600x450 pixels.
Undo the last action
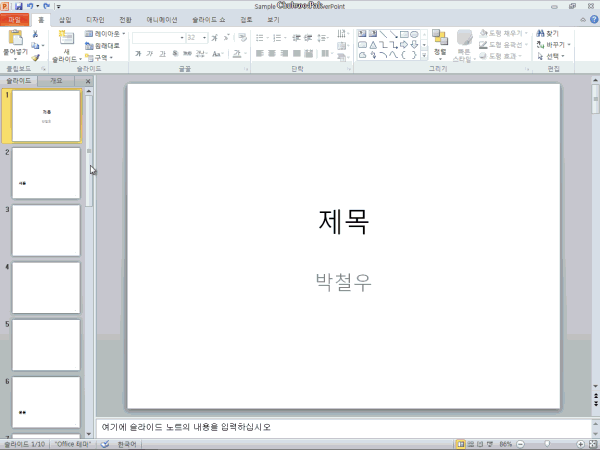30,6
